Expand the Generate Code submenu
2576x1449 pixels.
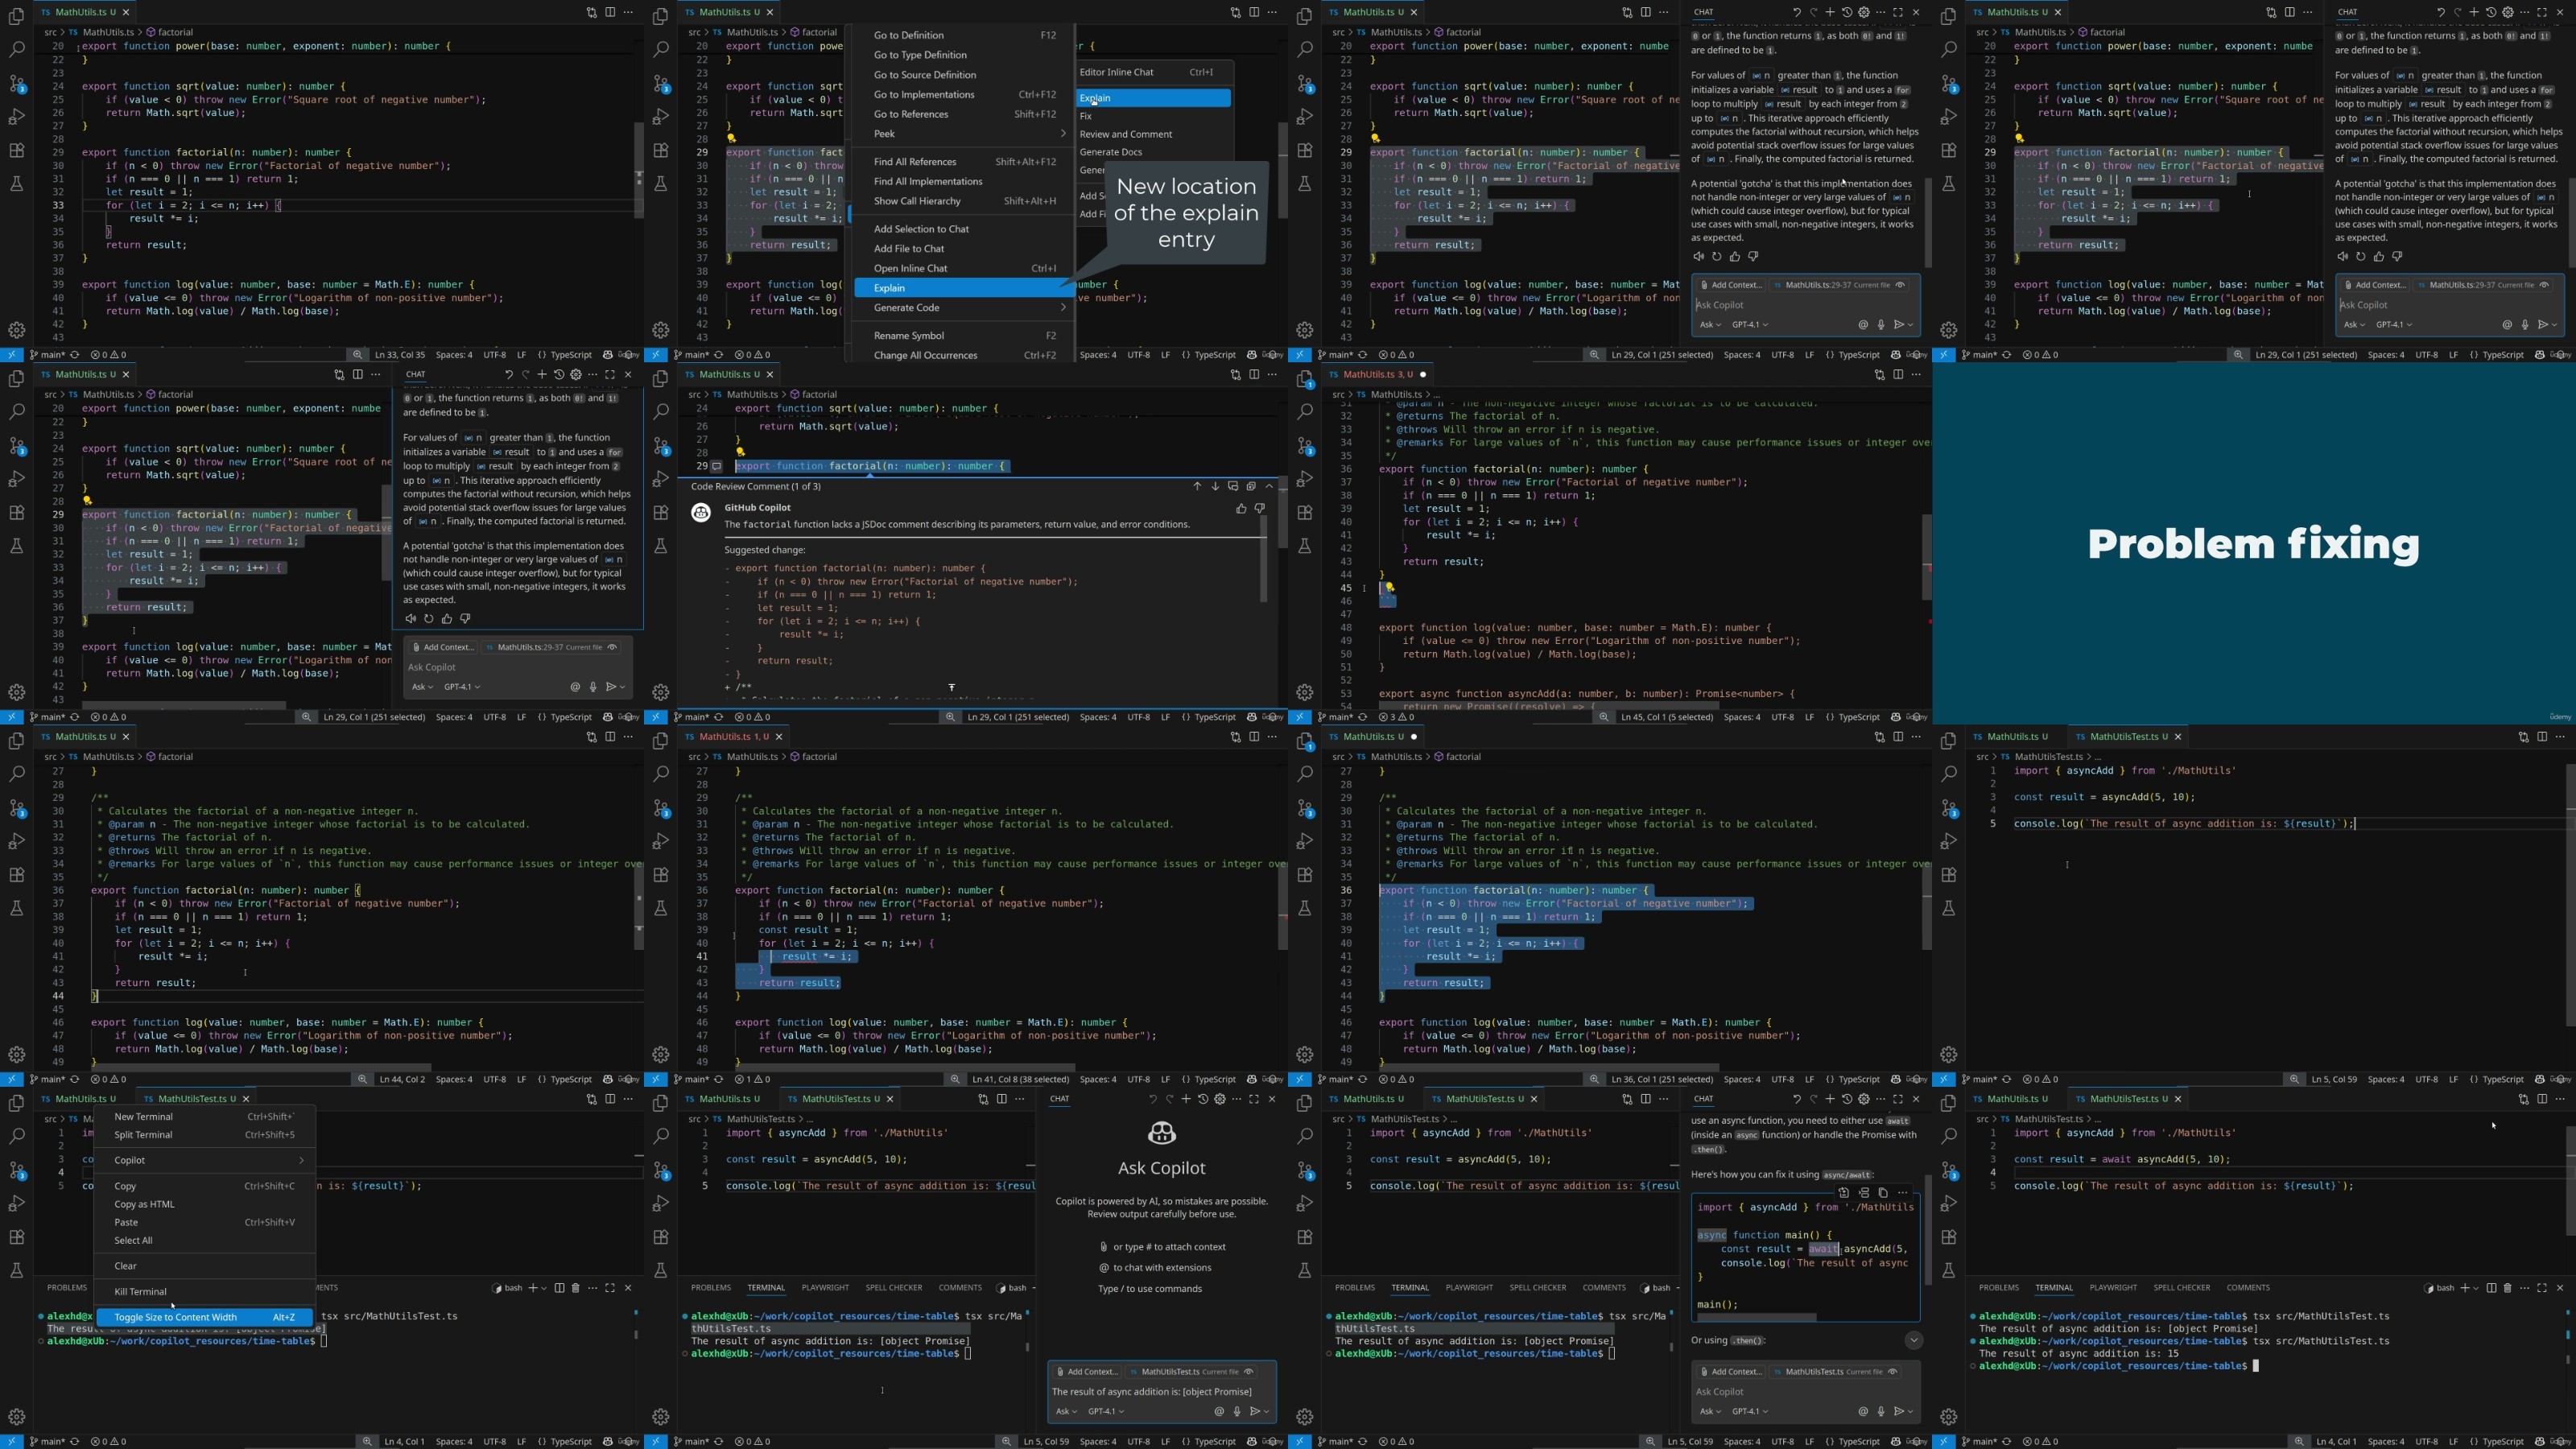[x=965, y=307]
